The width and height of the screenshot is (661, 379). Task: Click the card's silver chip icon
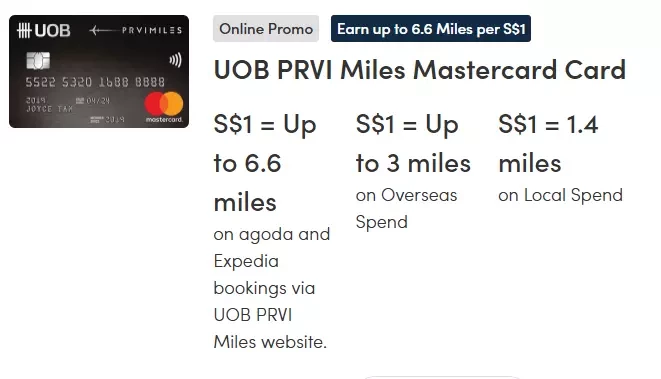38,61
